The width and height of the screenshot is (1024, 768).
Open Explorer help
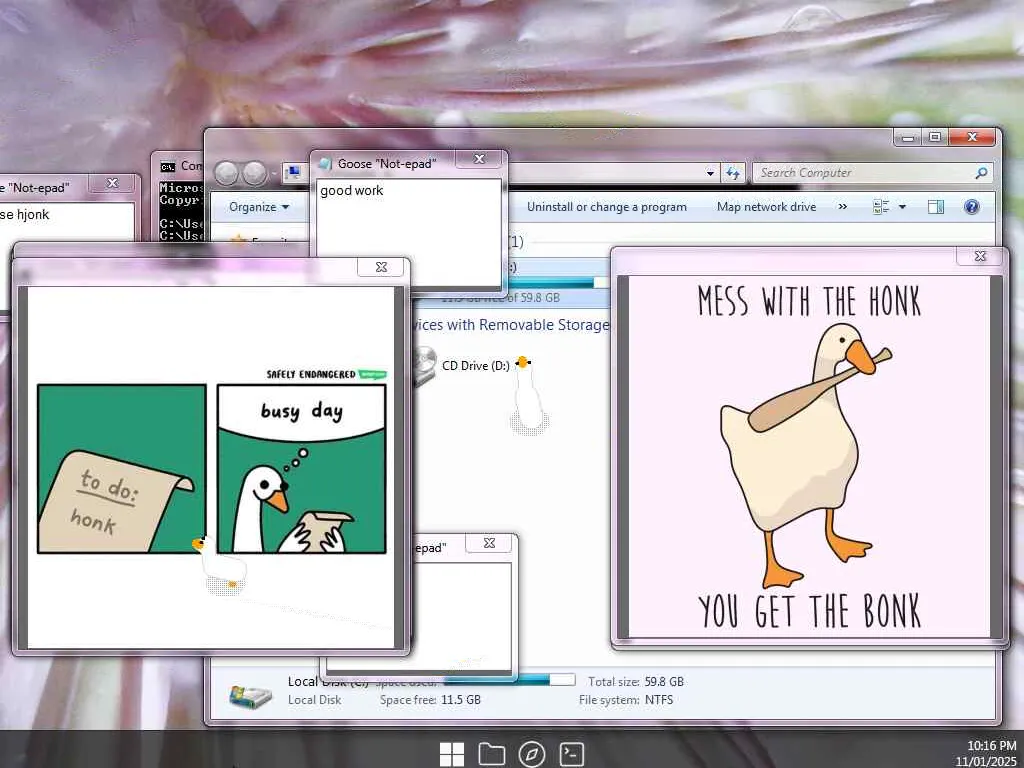[971, 207]
